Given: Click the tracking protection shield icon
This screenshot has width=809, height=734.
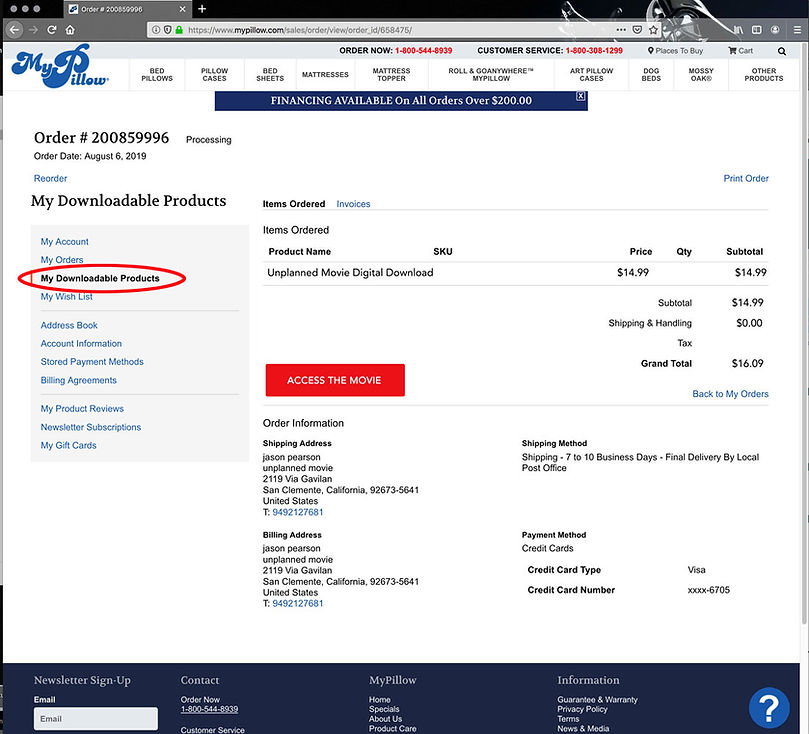Looking at the screenshot, I should [x=167, y=30].
